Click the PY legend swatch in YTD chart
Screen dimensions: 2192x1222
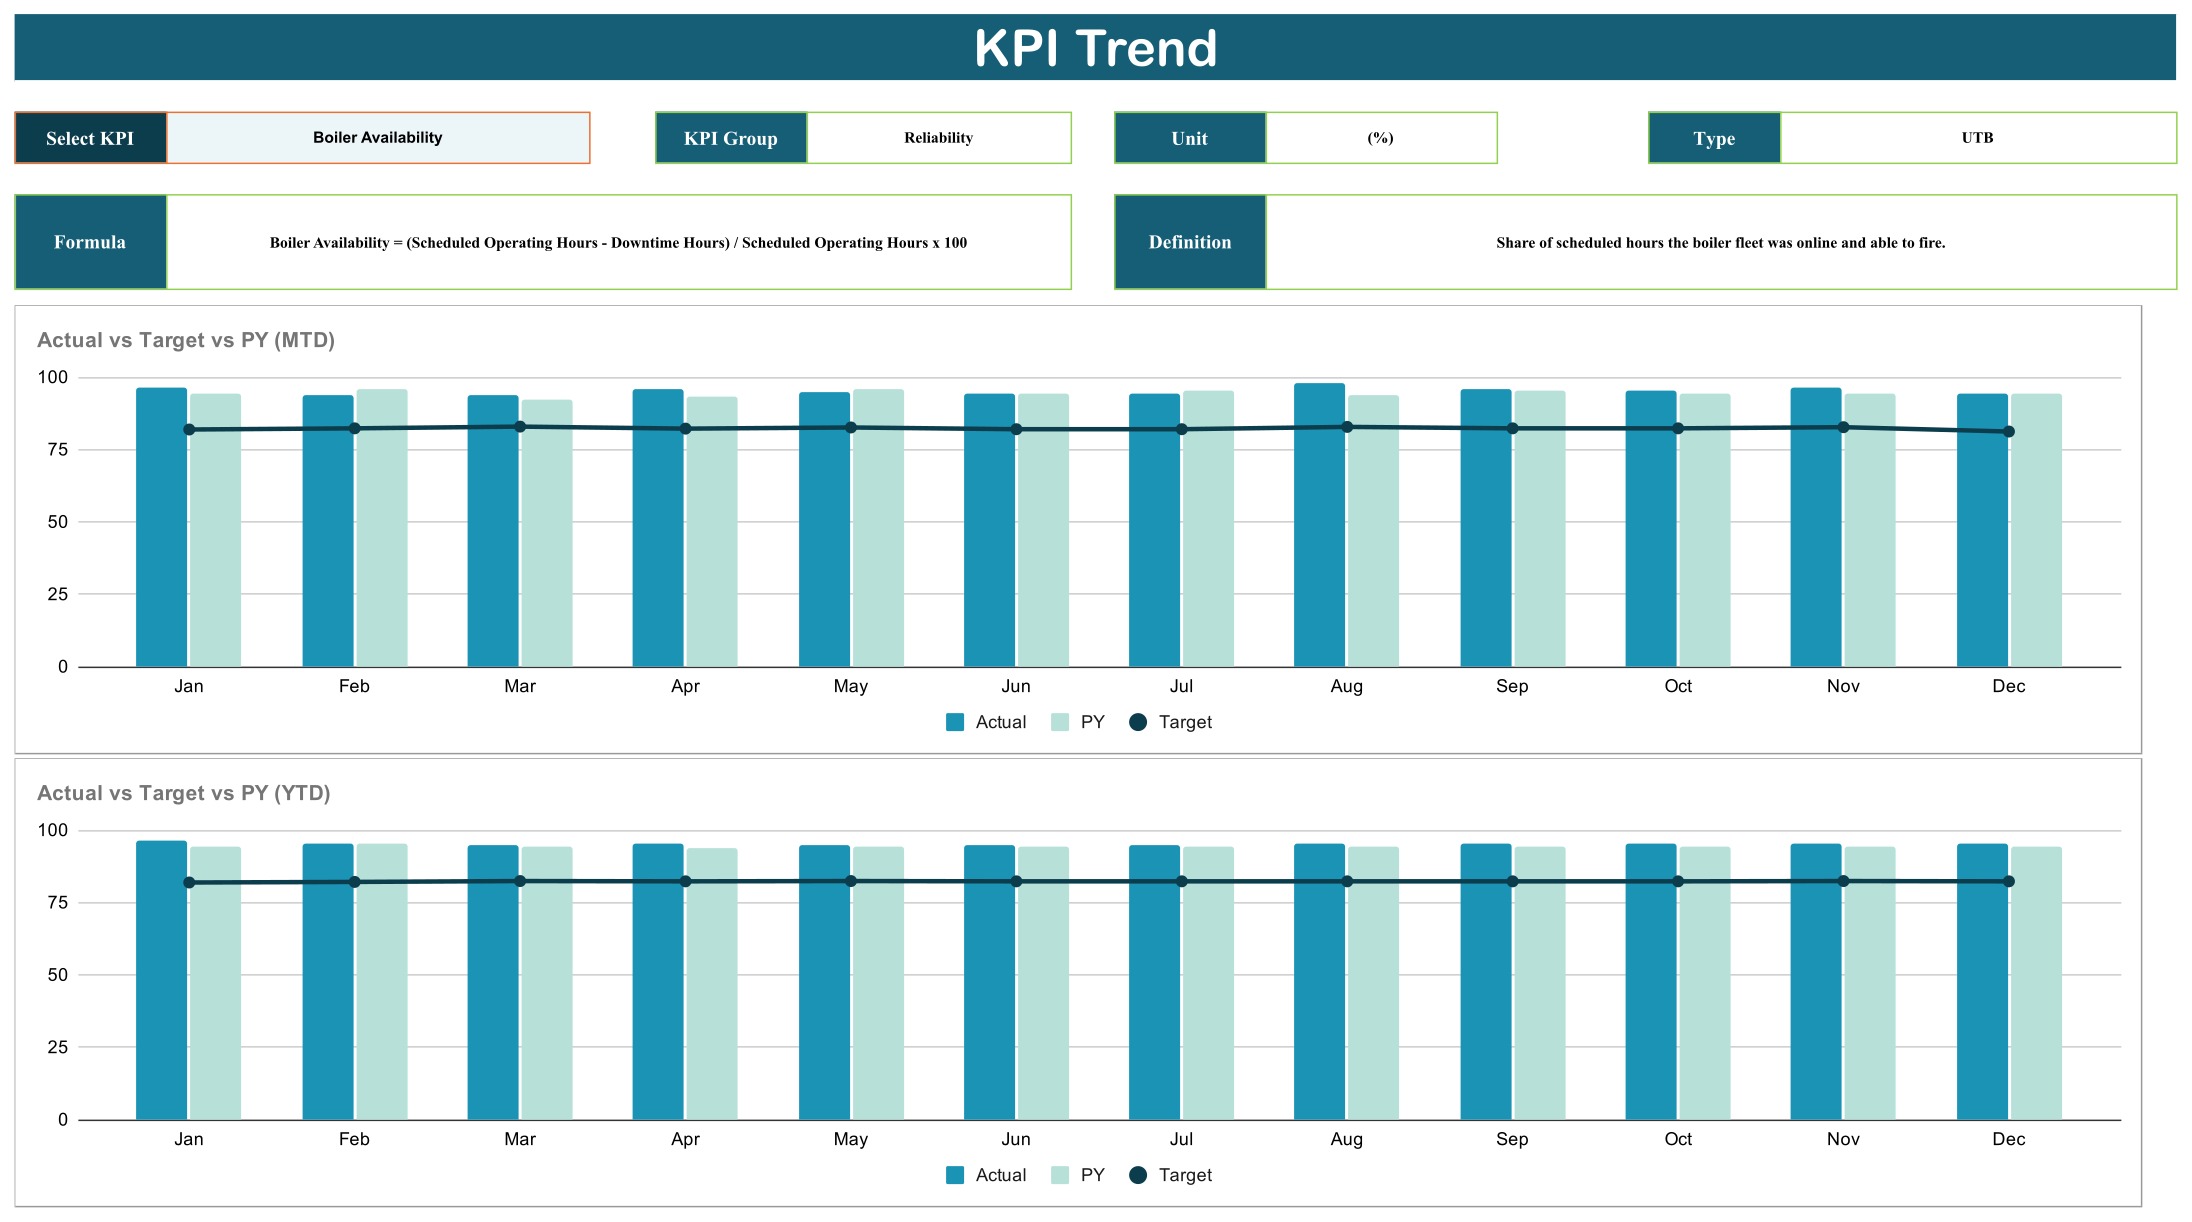click(1060, 1175)
